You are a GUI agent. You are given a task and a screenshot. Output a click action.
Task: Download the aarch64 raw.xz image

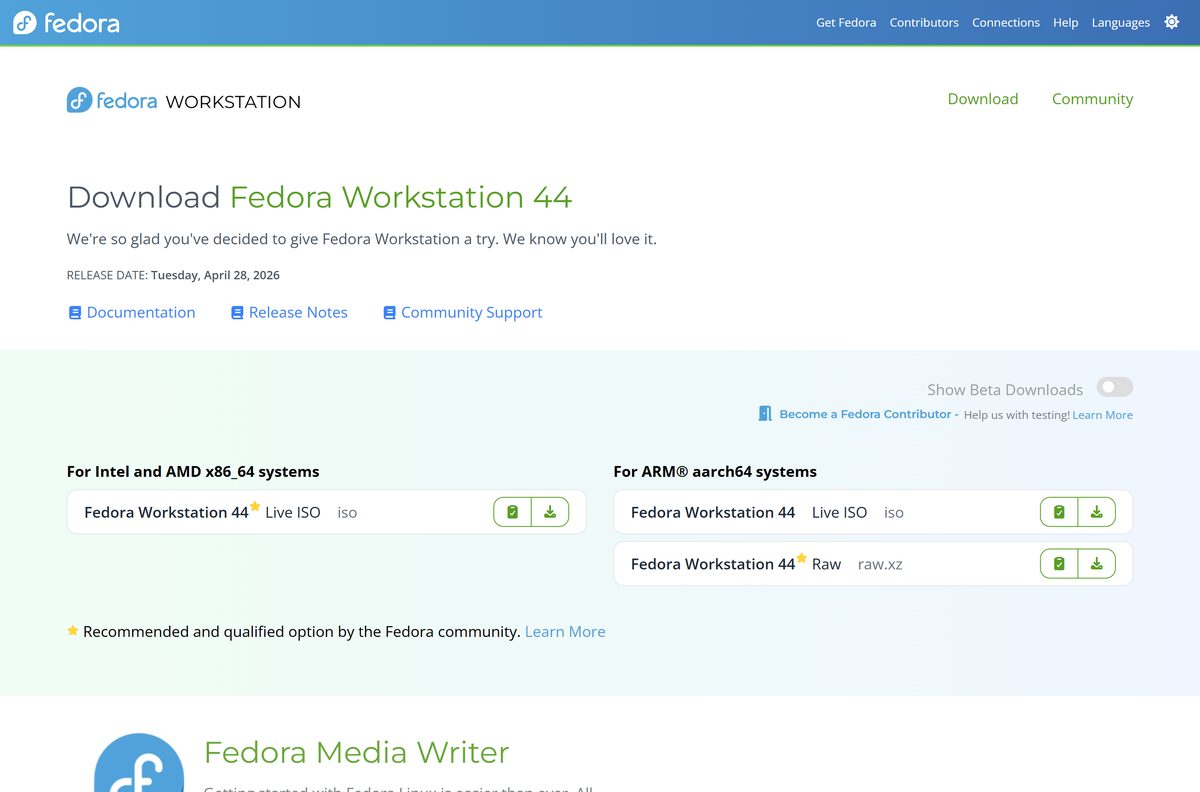(x=1097, y=564)
